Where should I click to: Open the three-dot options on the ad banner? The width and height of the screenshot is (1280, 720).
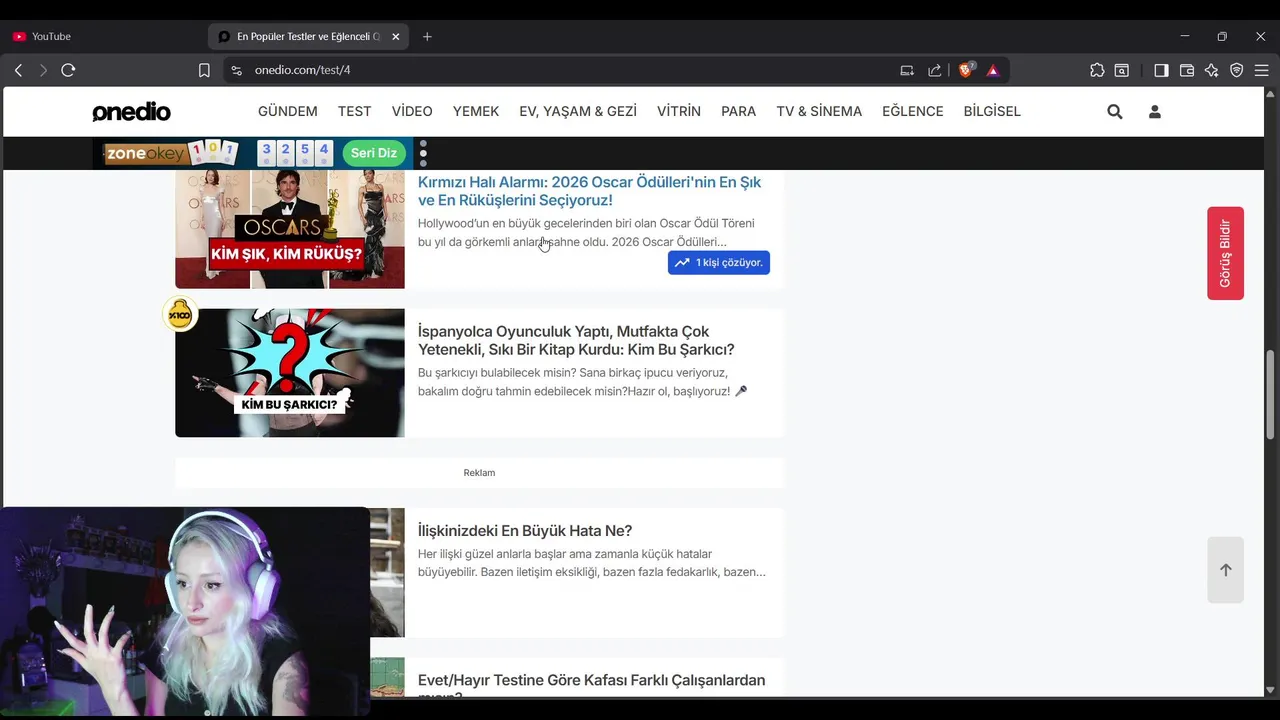423,153
